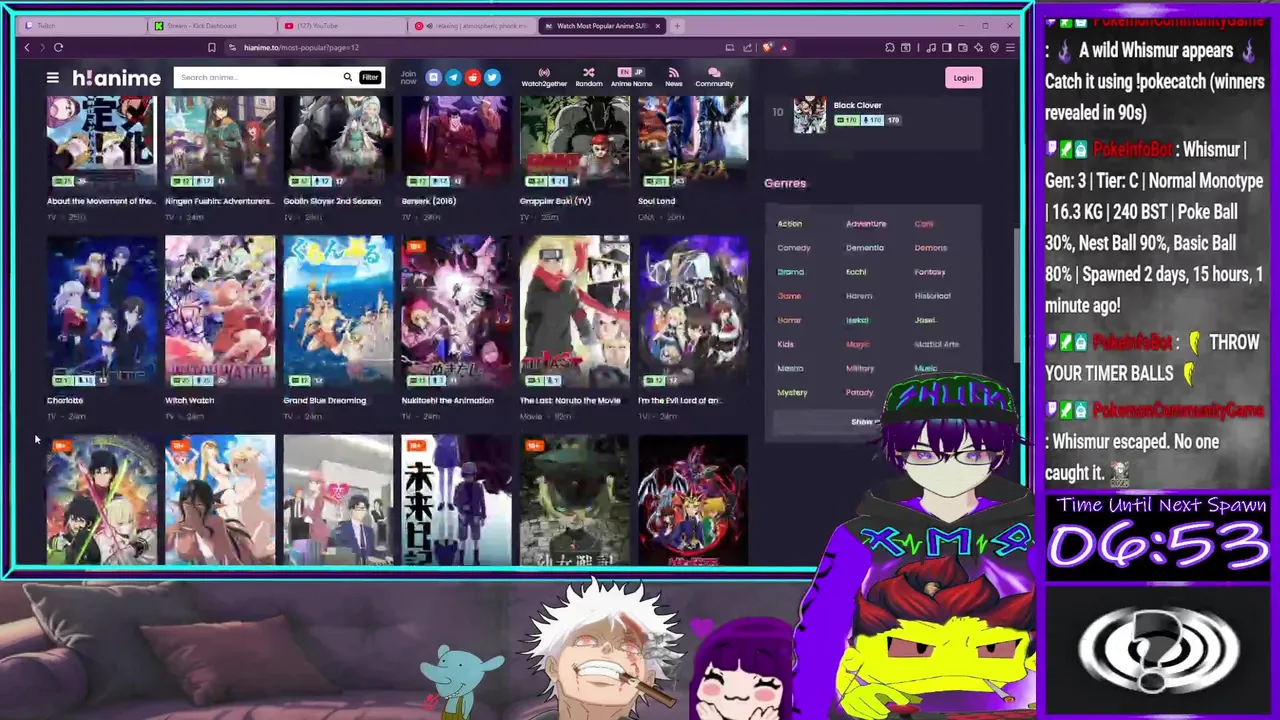Open a new browser tab

[x=677, y=26]
